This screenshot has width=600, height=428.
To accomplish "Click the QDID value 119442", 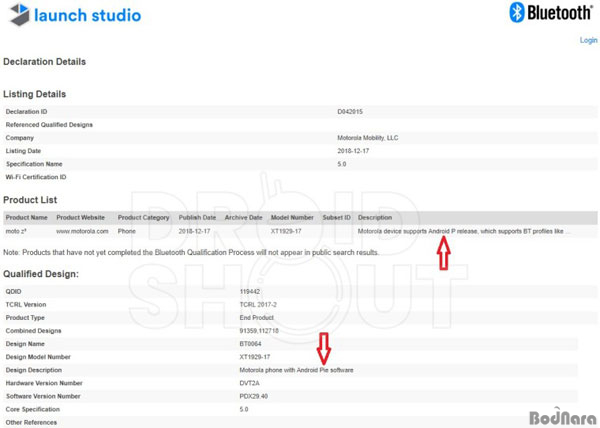I will [249, 291].
